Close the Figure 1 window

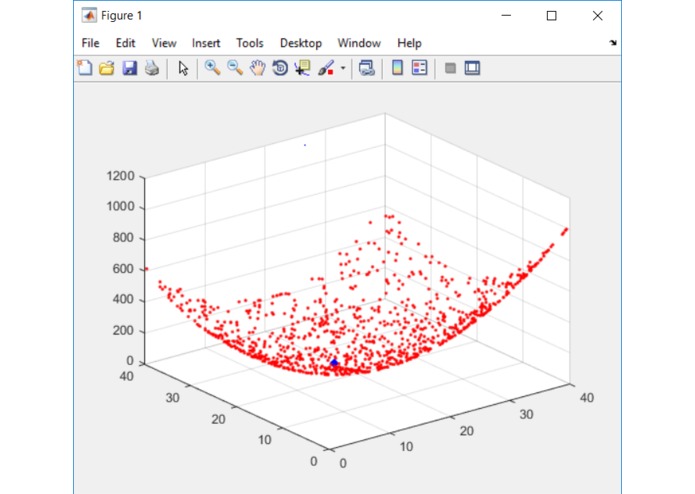[x=597, y=16]
